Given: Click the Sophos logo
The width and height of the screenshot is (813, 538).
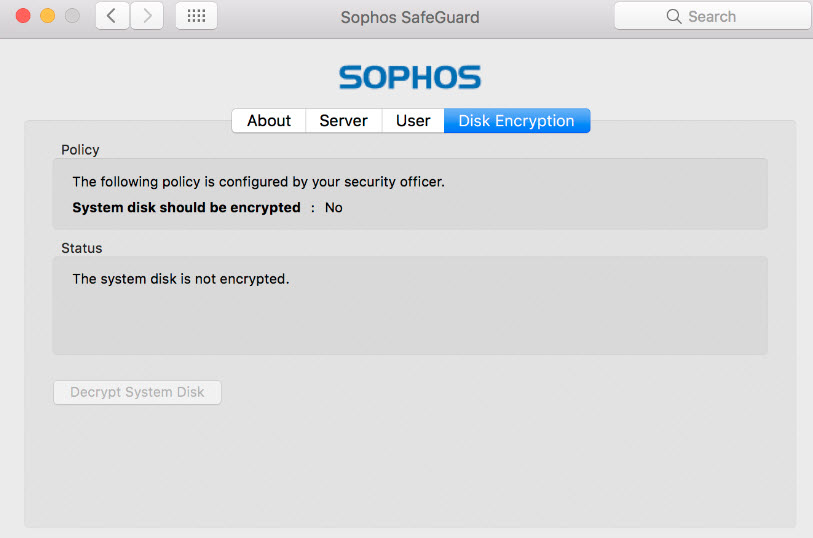Looking at the screenshot, I should pyautogui.click(x=410, y=77).
